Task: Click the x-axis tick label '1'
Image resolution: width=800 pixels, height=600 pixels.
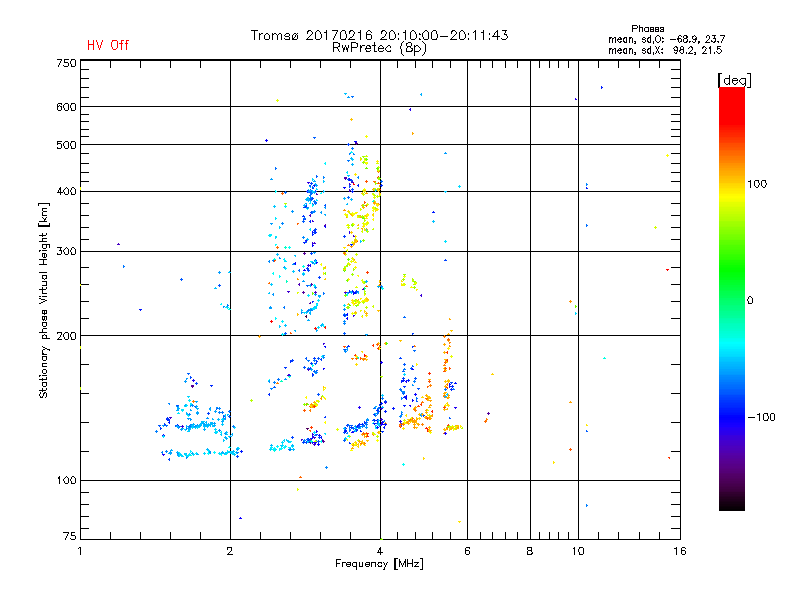Action: point(80,551)
